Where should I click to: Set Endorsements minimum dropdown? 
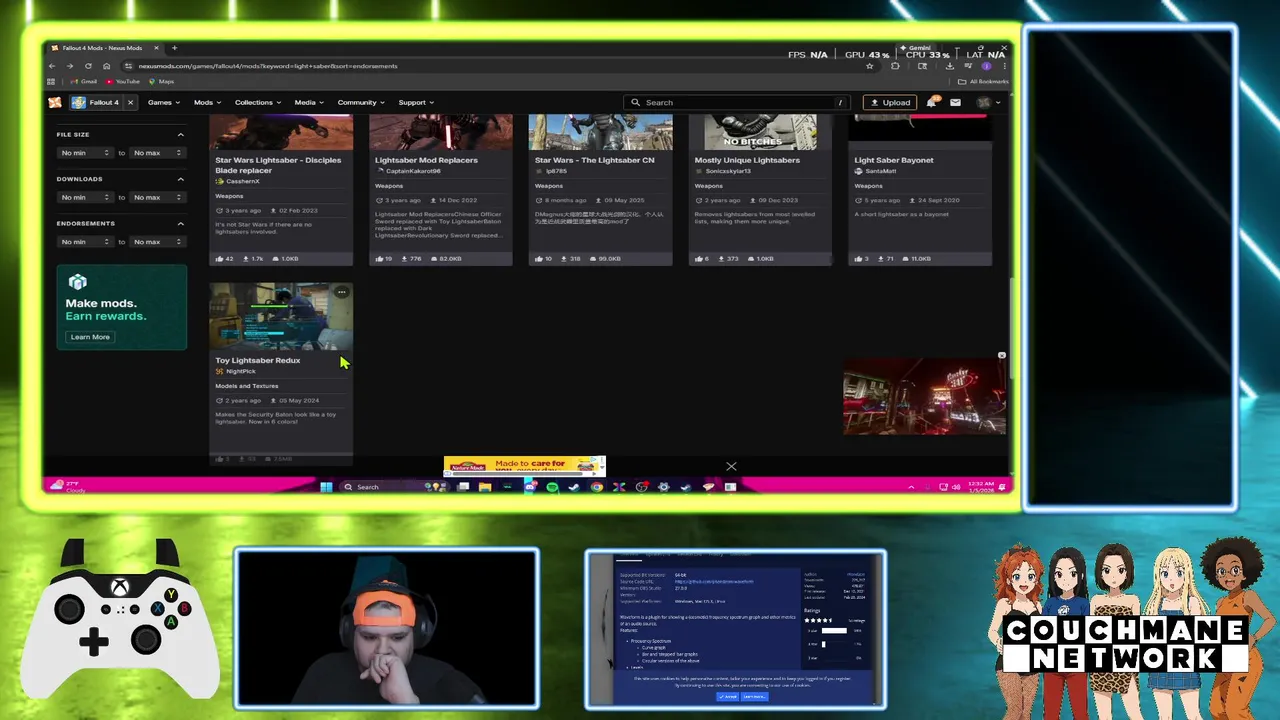point(85,241)
